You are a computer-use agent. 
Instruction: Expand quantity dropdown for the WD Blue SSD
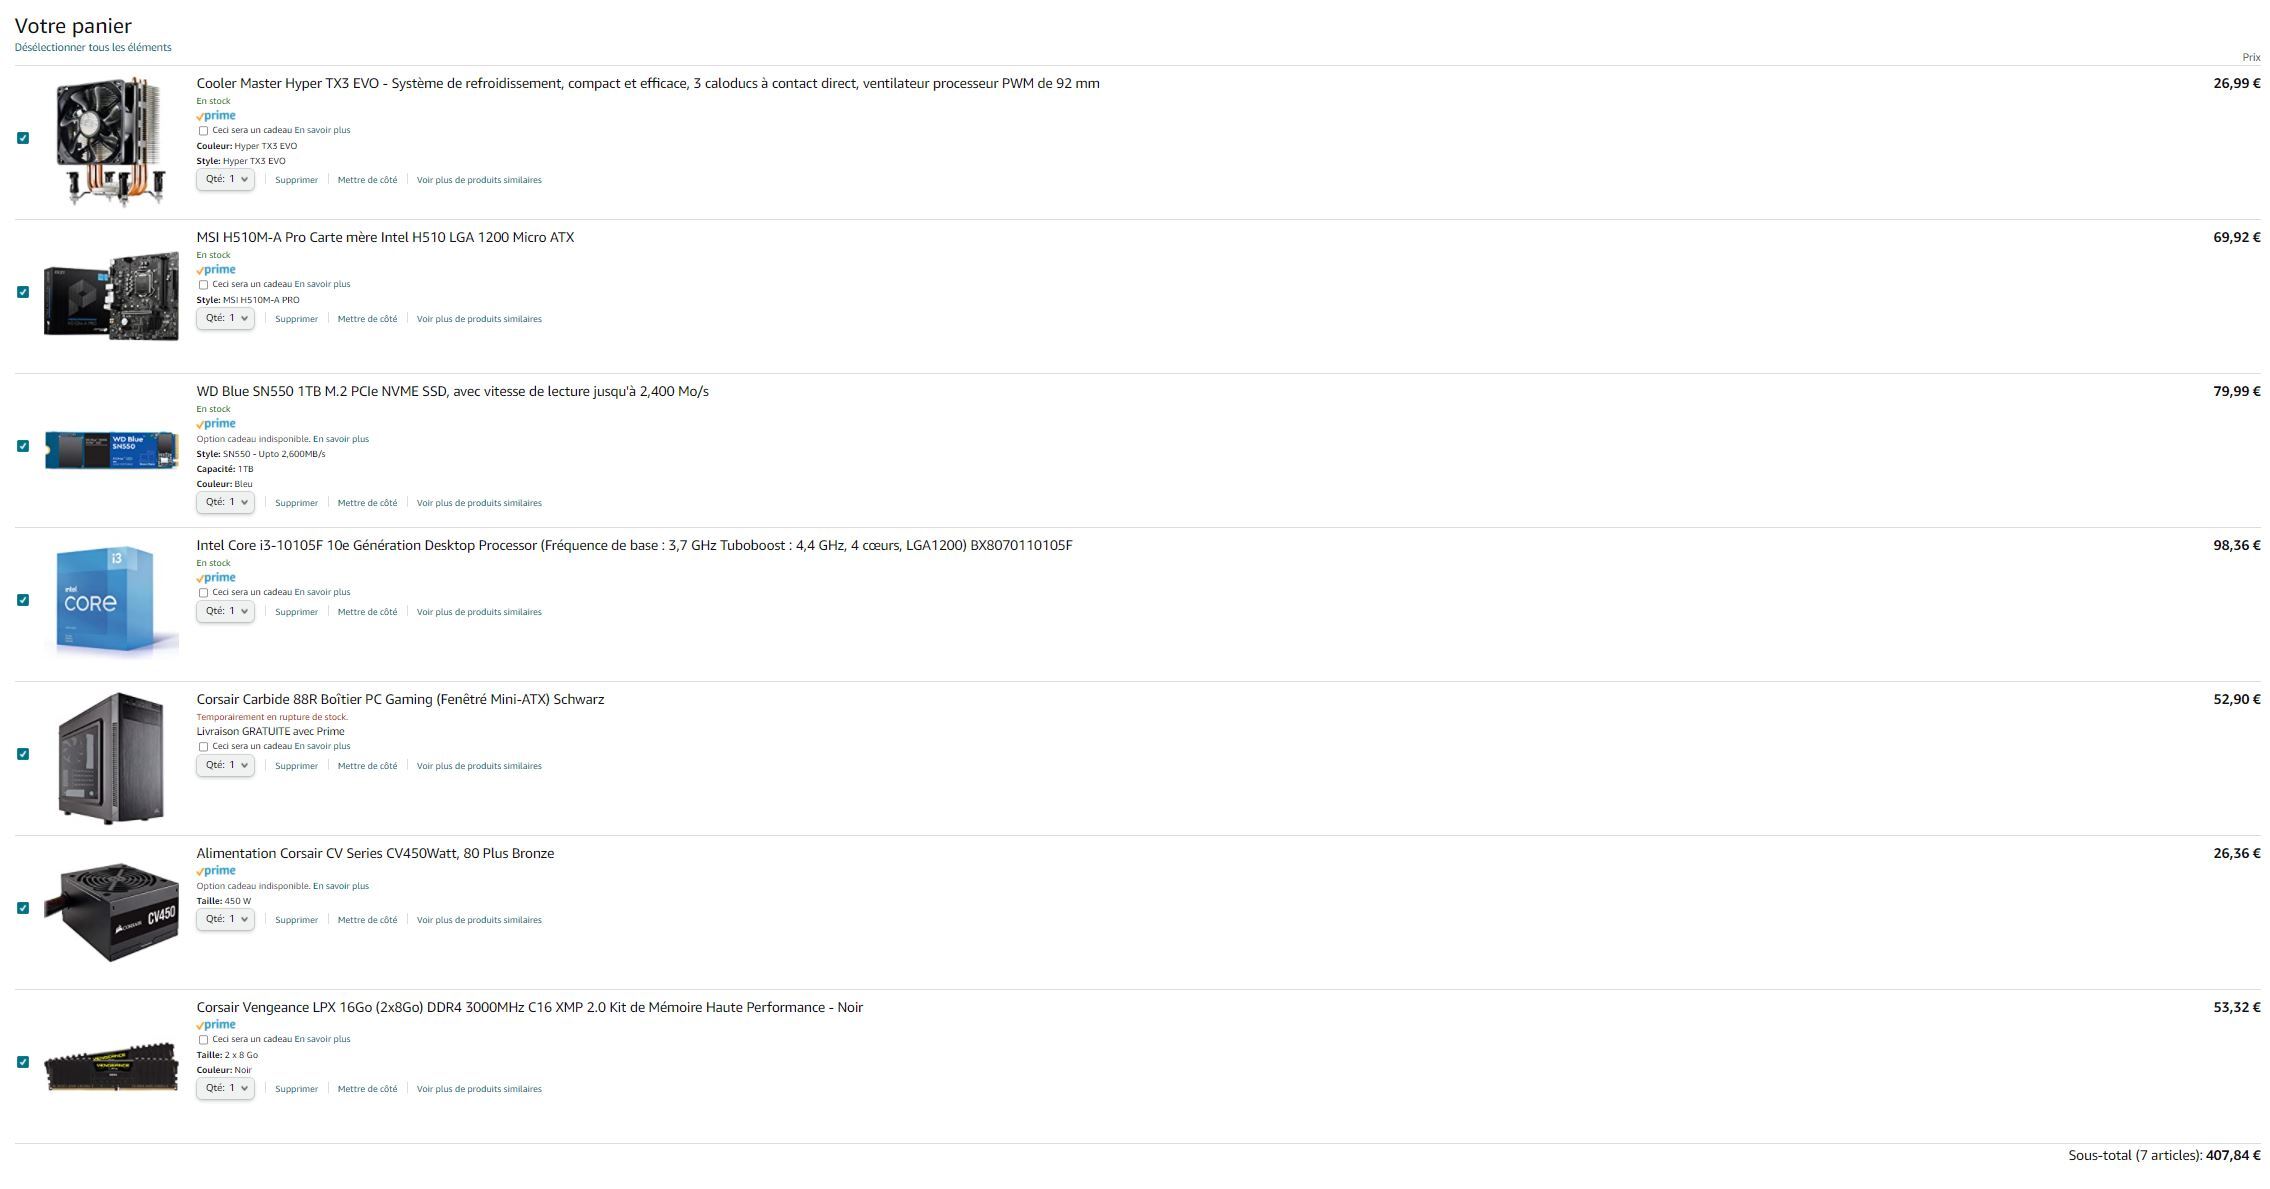[x=225, y=502]
